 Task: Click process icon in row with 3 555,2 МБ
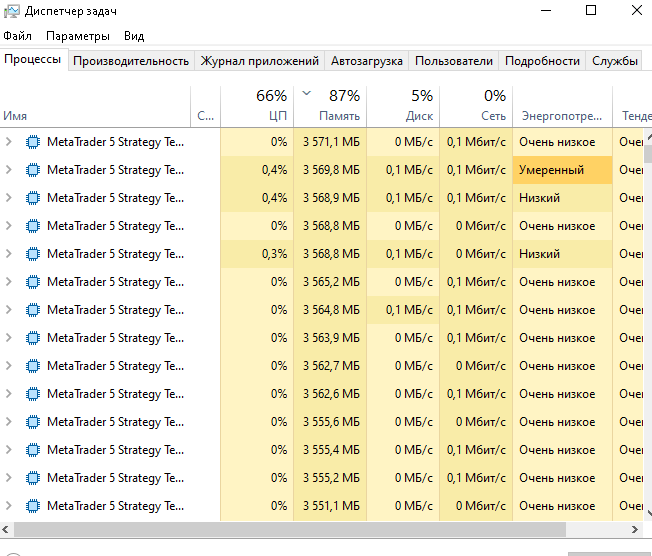33,477
